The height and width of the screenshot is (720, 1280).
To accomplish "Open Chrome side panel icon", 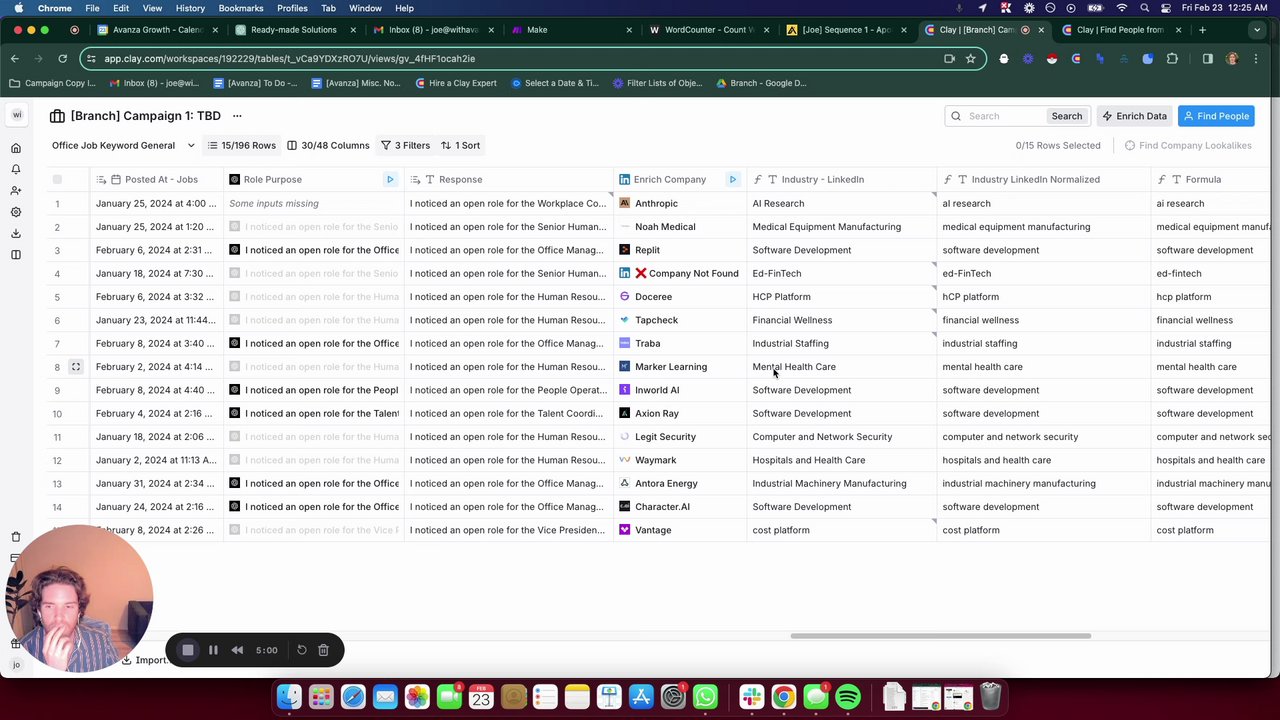I will tap(1207, 58).
